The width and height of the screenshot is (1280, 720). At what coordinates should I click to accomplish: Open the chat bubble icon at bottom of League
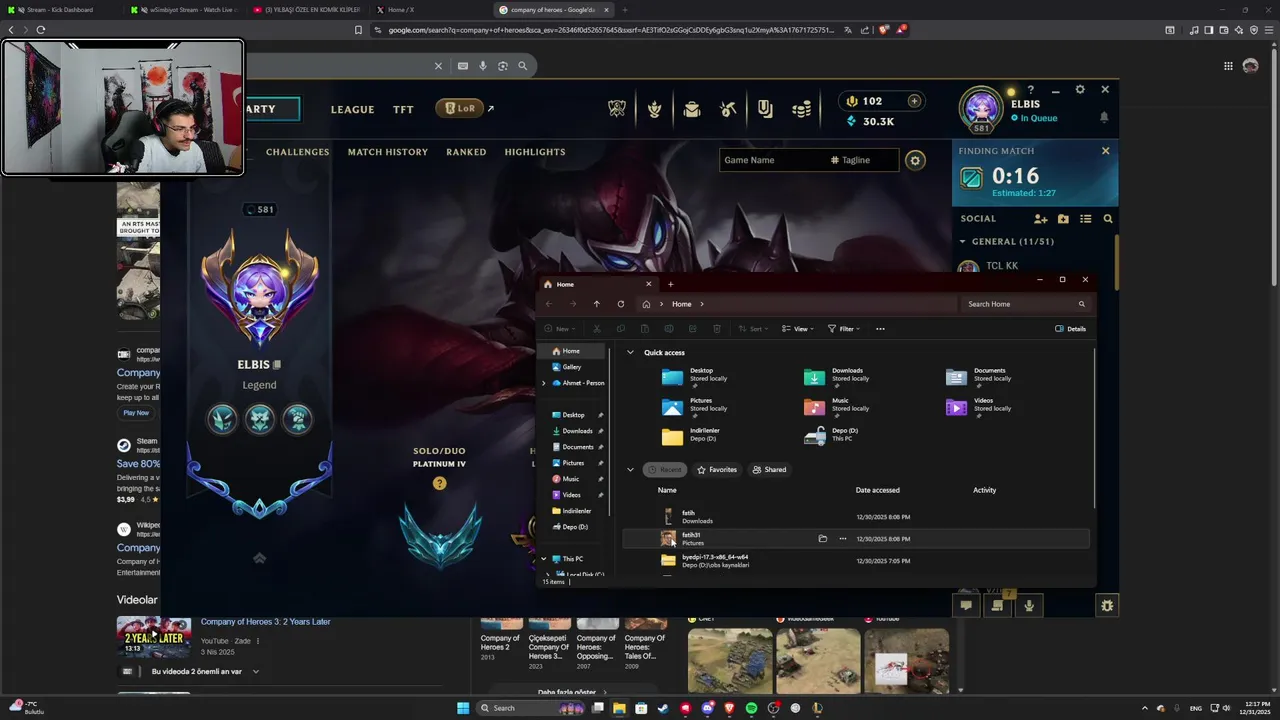[x=966, y=605]
